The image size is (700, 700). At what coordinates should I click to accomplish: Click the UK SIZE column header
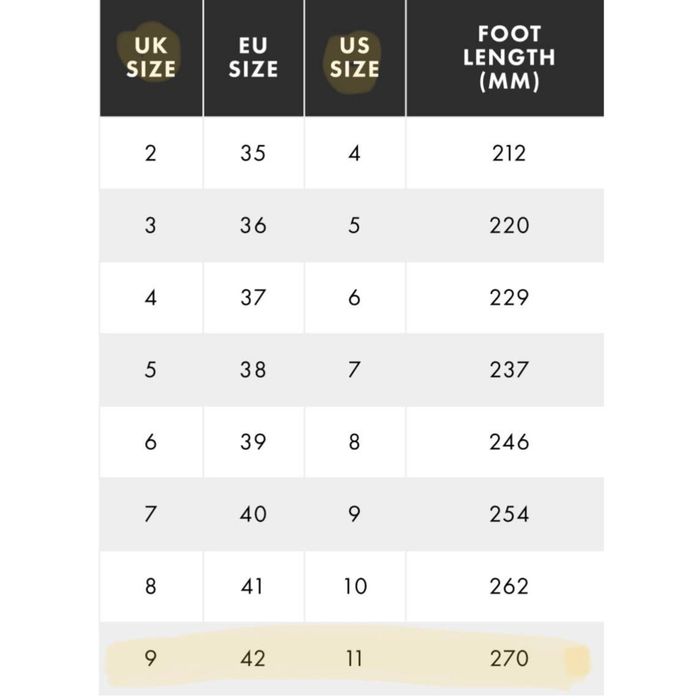point(151,58)
